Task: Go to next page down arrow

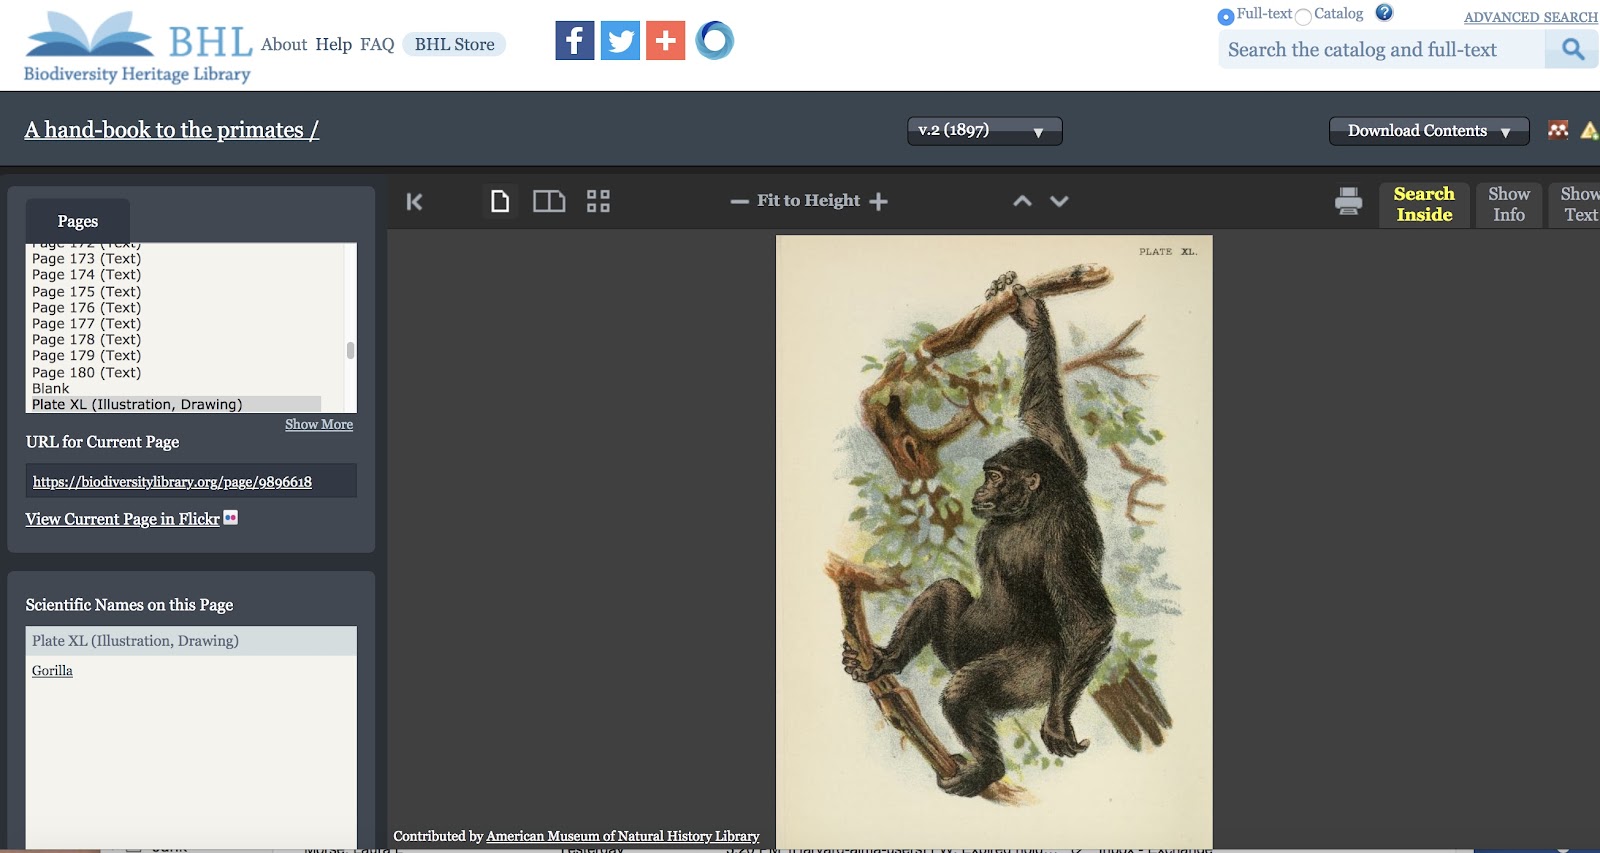Action: pos(1059,201)
